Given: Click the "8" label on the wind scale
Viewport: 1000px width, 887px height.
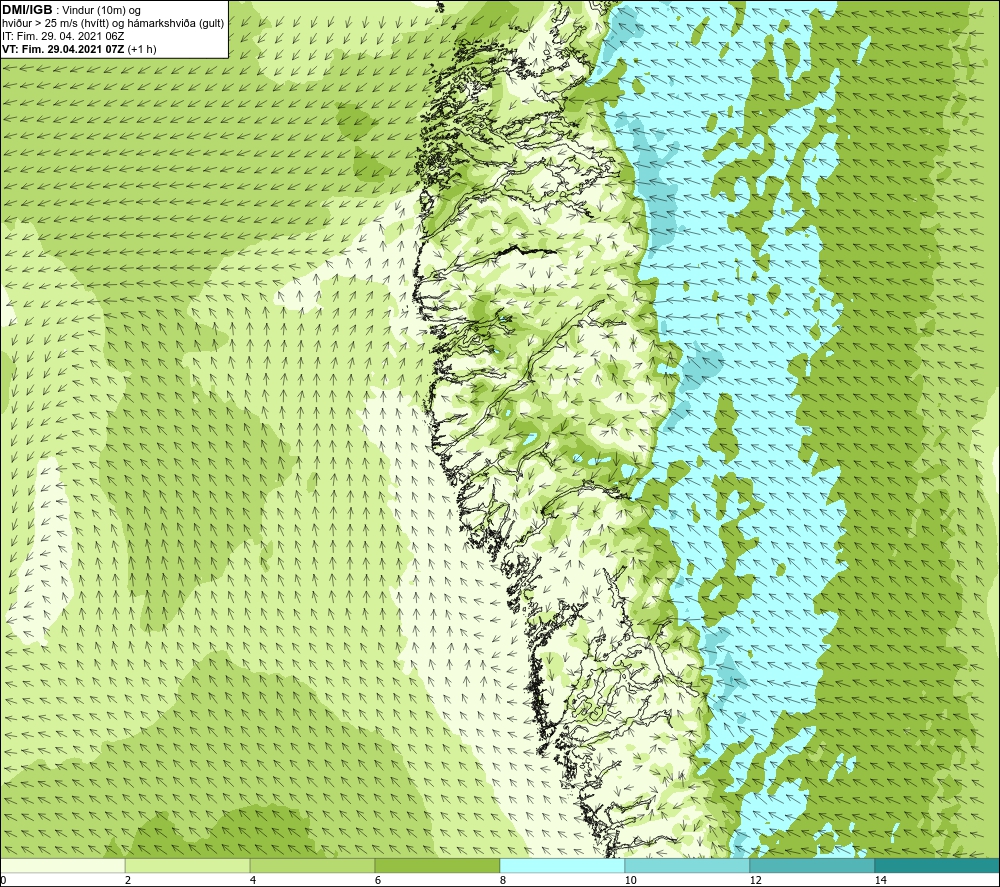Looking at the screenshot, I should click(x=503, y=880).
